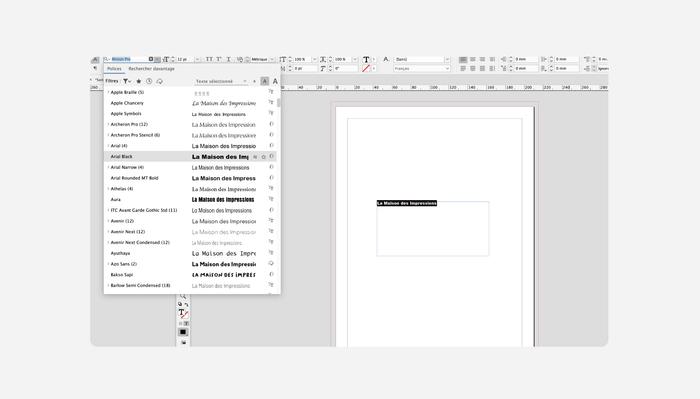
Task: Choose Arial Rounded MT Bold font
Action: tap(134, 178)
